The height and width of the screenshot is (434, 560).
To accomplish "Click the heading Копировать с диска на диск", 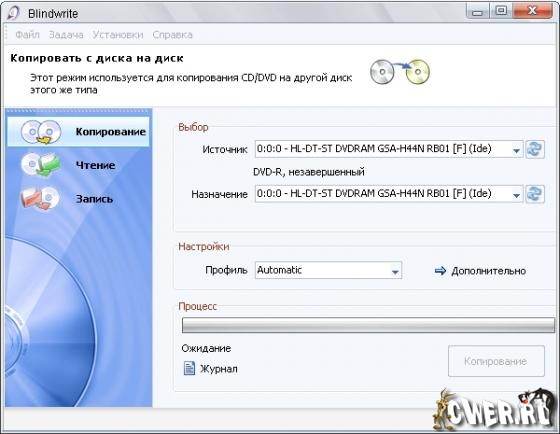I will [97, 58].
